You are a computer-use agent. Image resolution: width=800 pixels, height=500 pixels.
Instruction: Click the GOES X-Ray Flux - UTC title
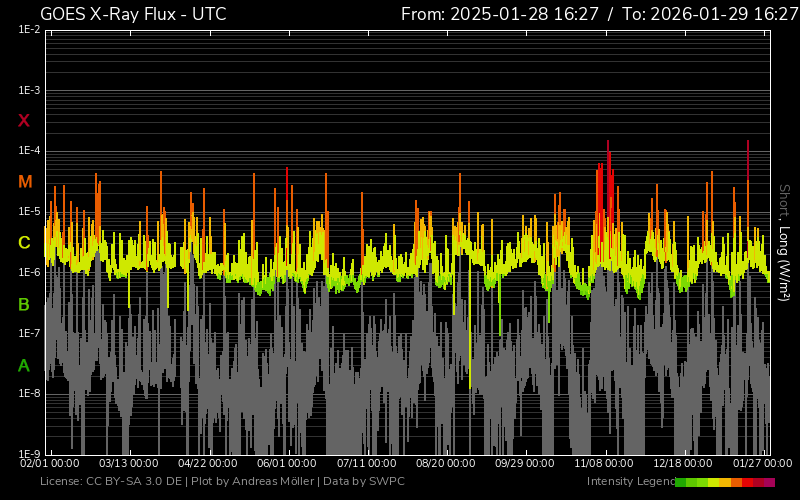coord(133,14)
